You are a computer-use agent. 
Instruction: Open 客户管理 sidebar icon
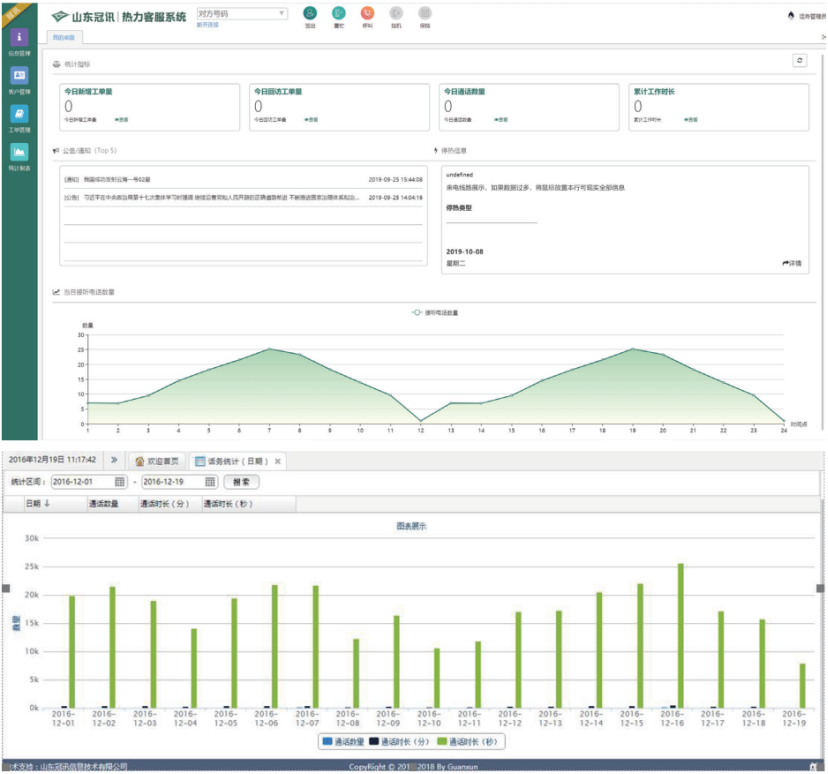pyautogui.click(x=19, y=75)
